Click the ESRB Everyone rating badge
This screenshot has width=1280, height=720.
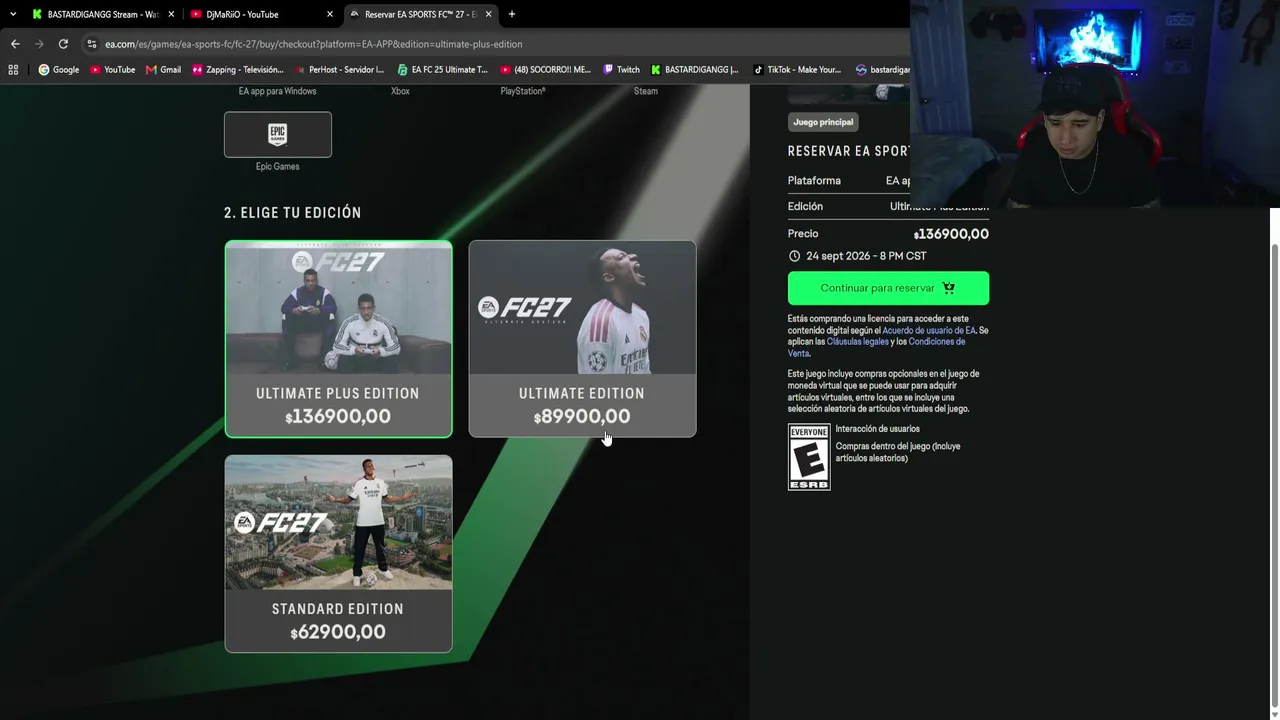click(x=809, y=457)
